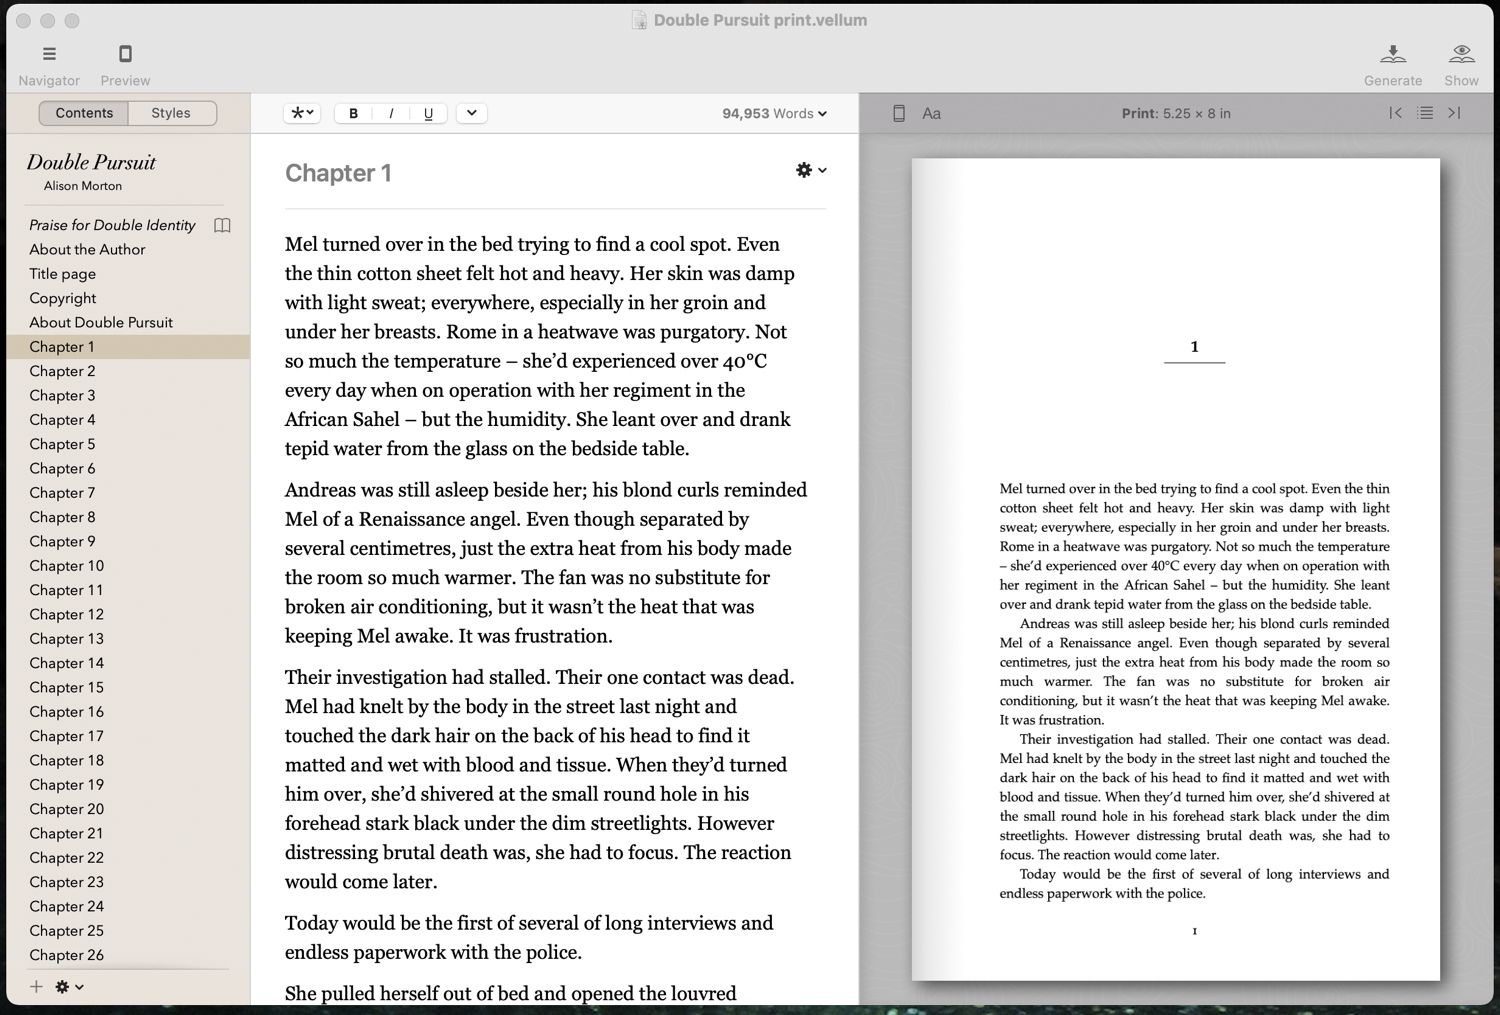The width and height of the screenshot is (1500, 1015).
Task: Open Chapter 1 gear options menu
Action: (x=810, y=171)
